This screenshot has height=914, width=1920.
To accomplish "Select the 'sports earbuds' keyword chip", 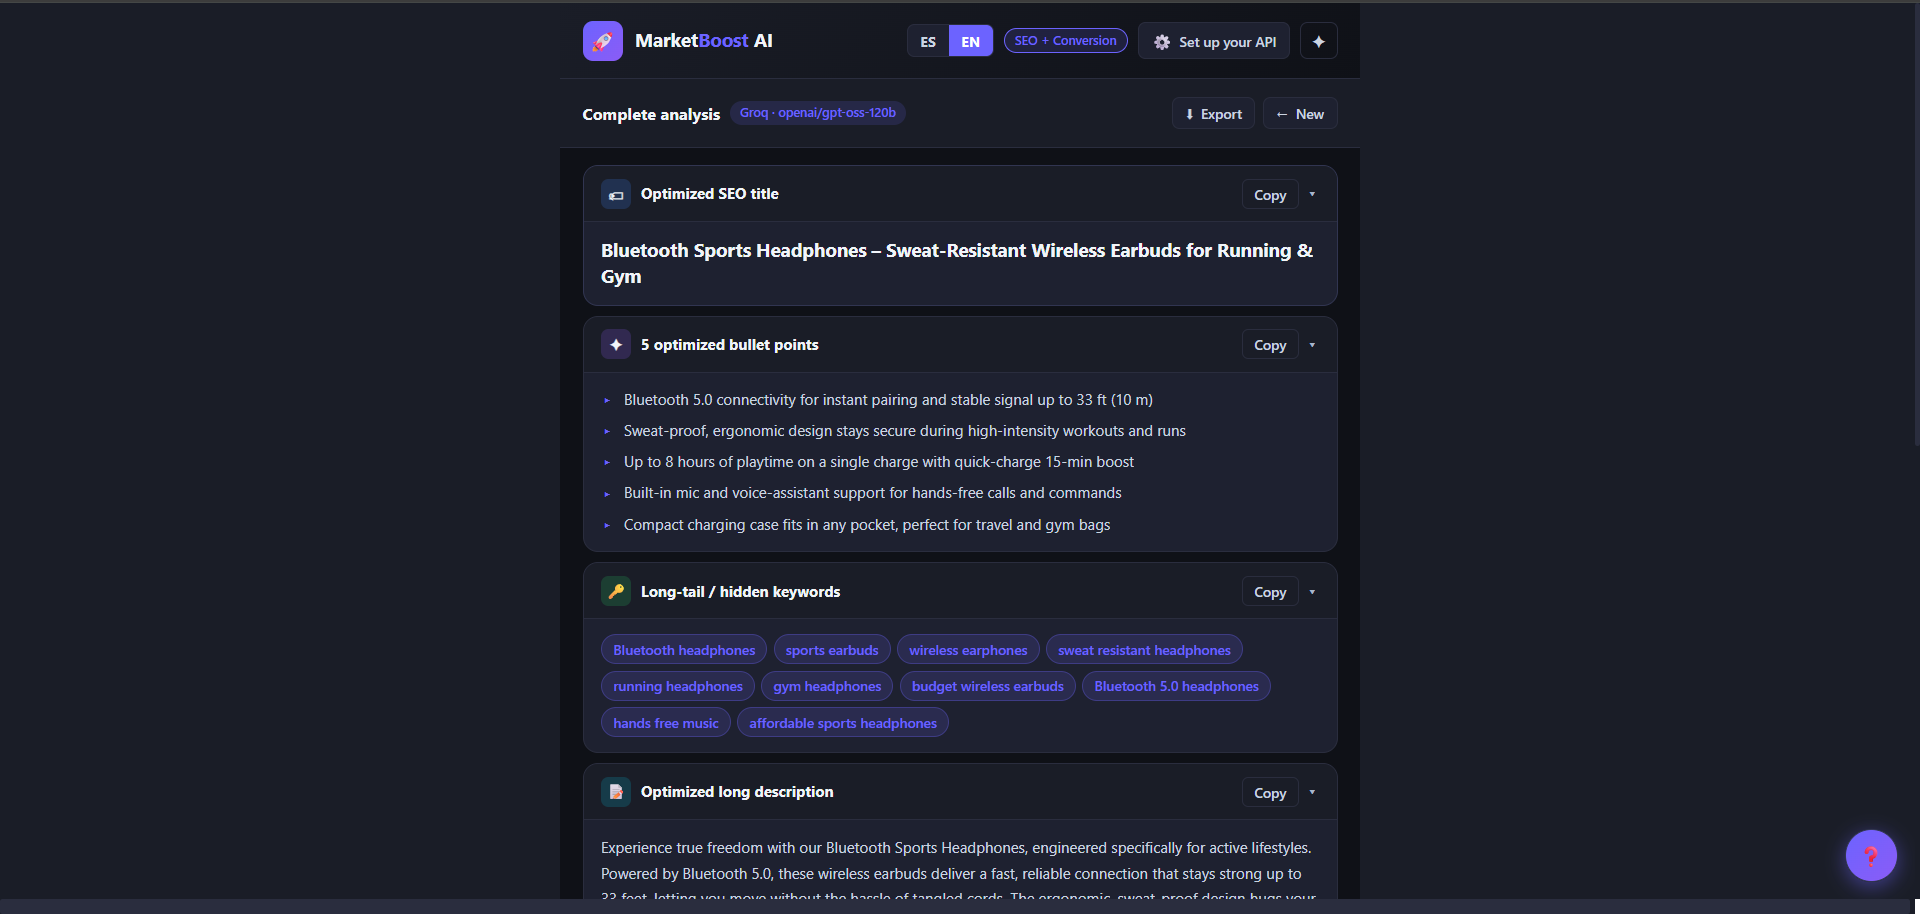I will (x=832, y=650).
